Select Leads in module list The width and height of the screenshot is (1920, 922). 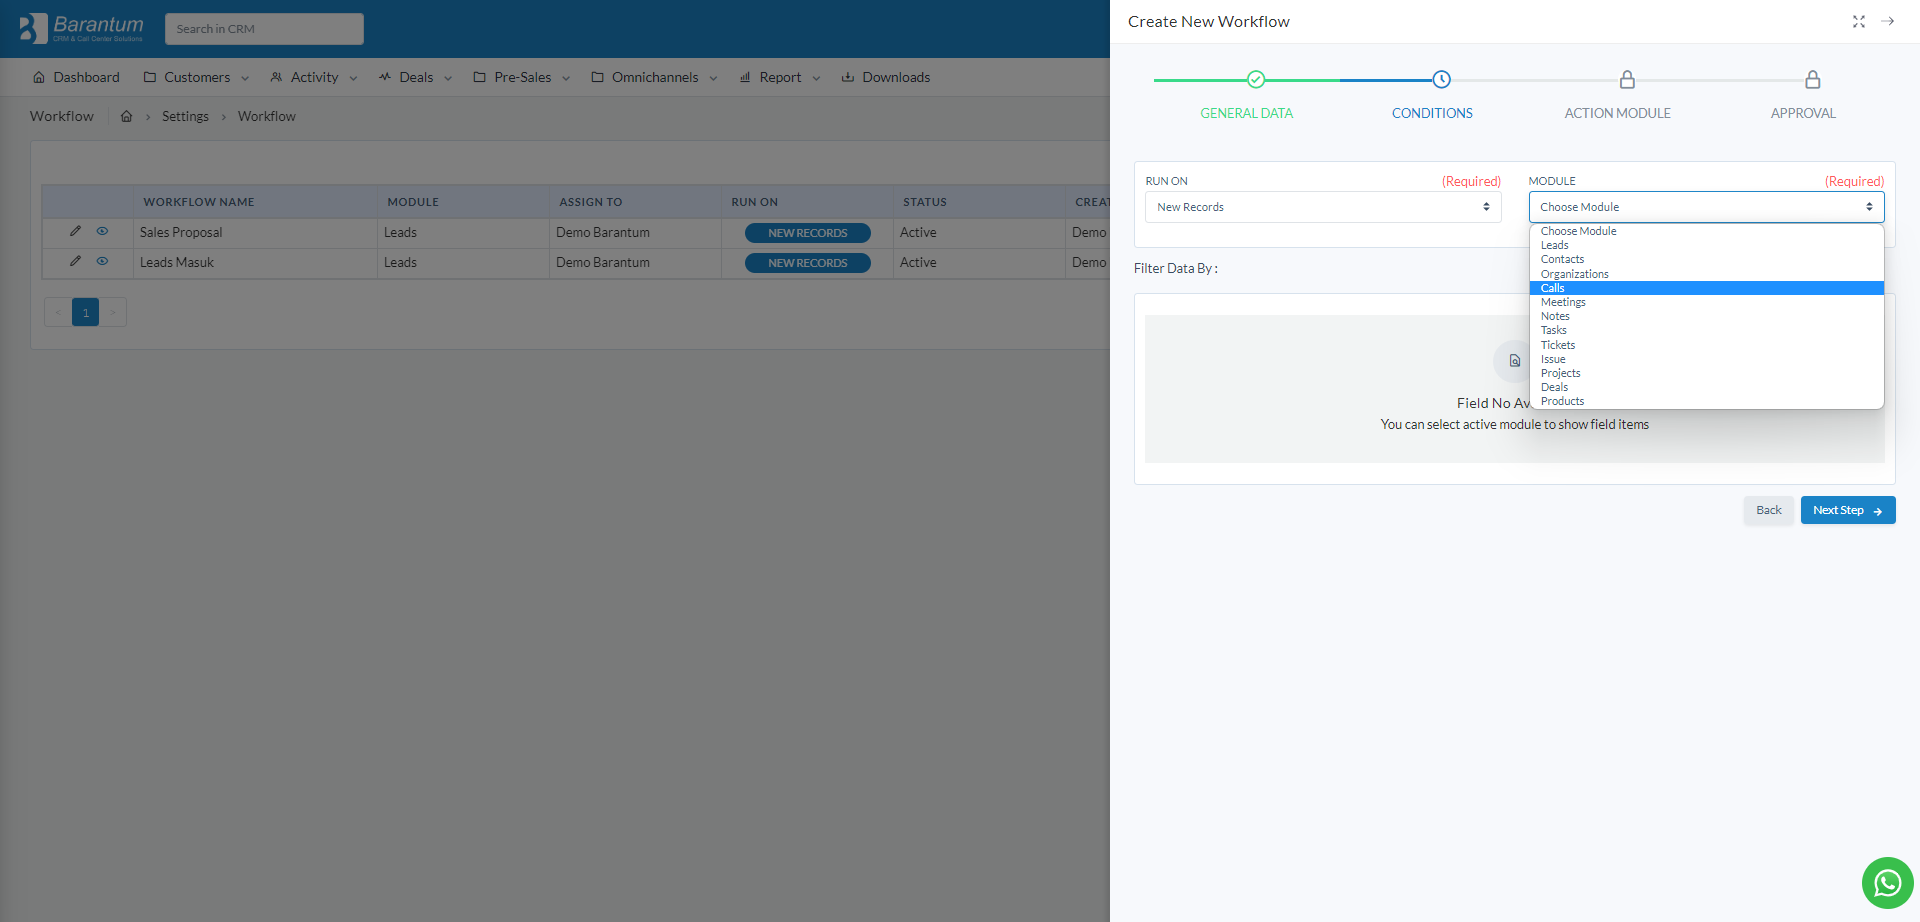[1706, 245]
